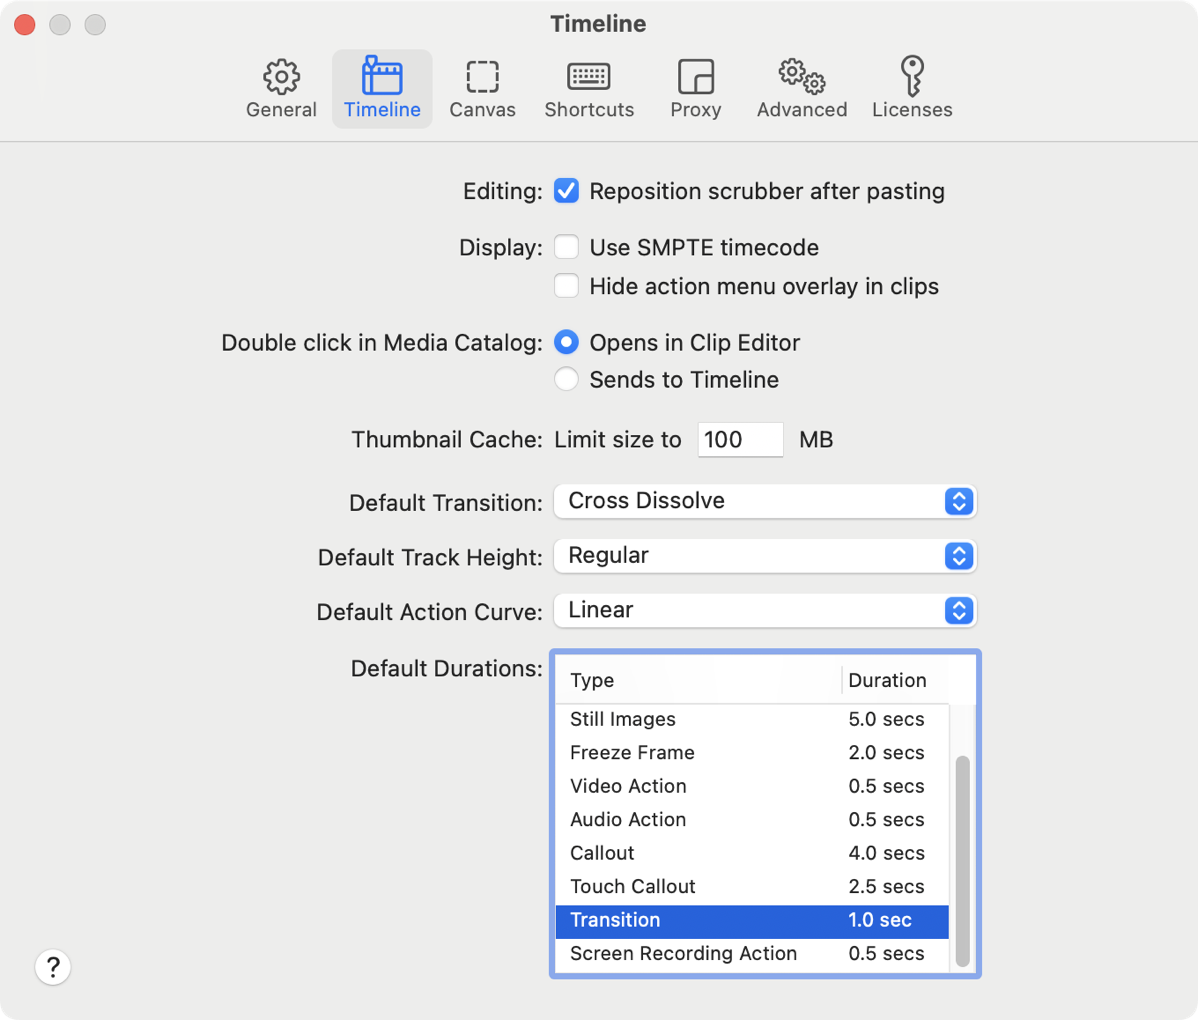Check Hide action menu overlay in clips
The width and height of the screenshot is (1198, 1020).
[567, 286]
